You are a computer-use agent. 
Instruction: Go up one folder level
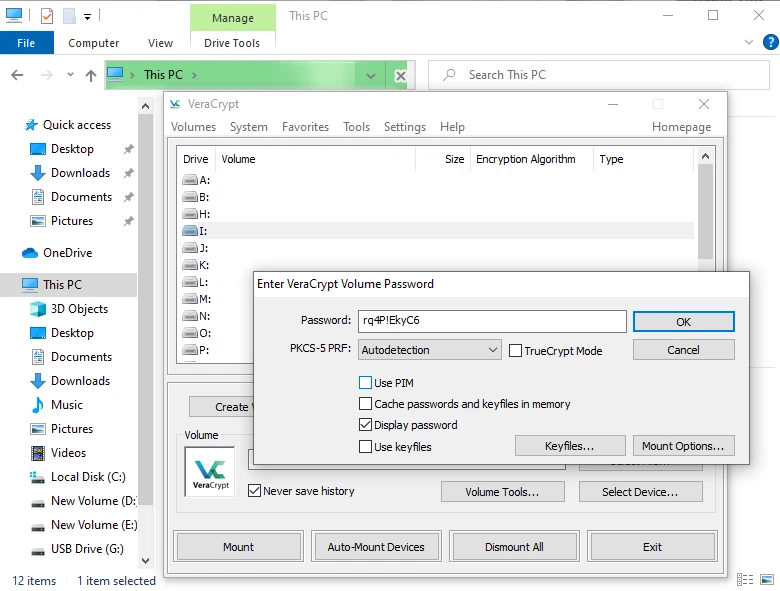tap(91, 75)
